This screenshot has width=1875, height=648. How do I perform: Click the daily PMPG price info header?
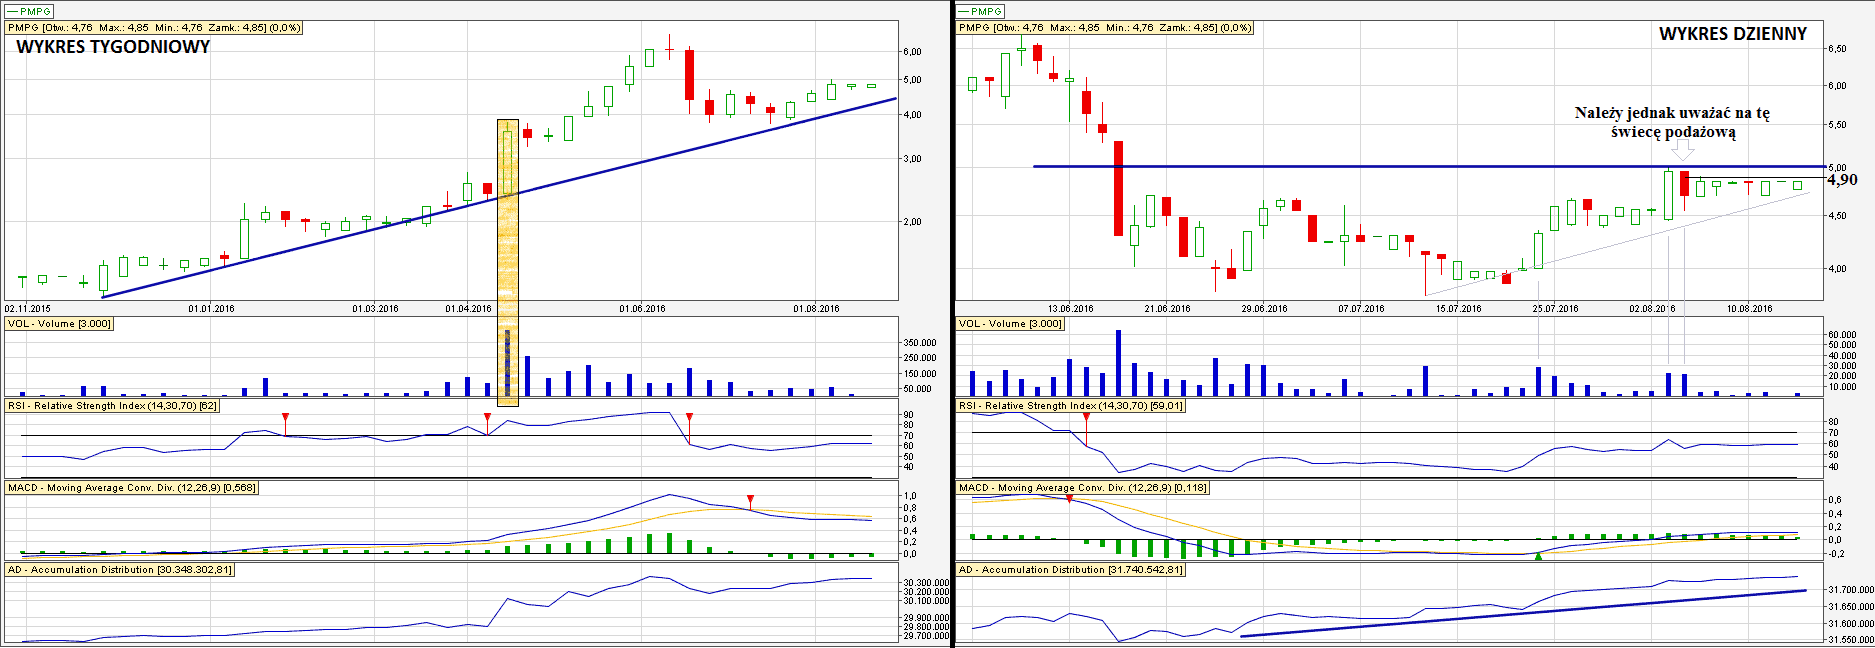point(1105,28)
